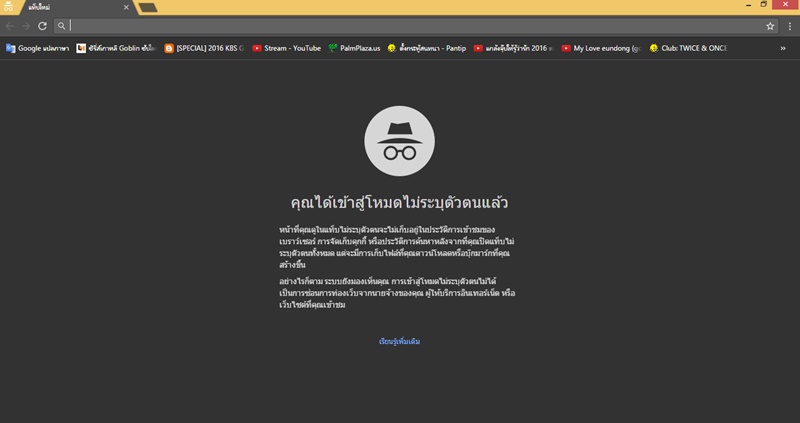Viewport: 800px width, 423px height.
Task: Open the Goblin series bookmark
Action: pos(116,48)
